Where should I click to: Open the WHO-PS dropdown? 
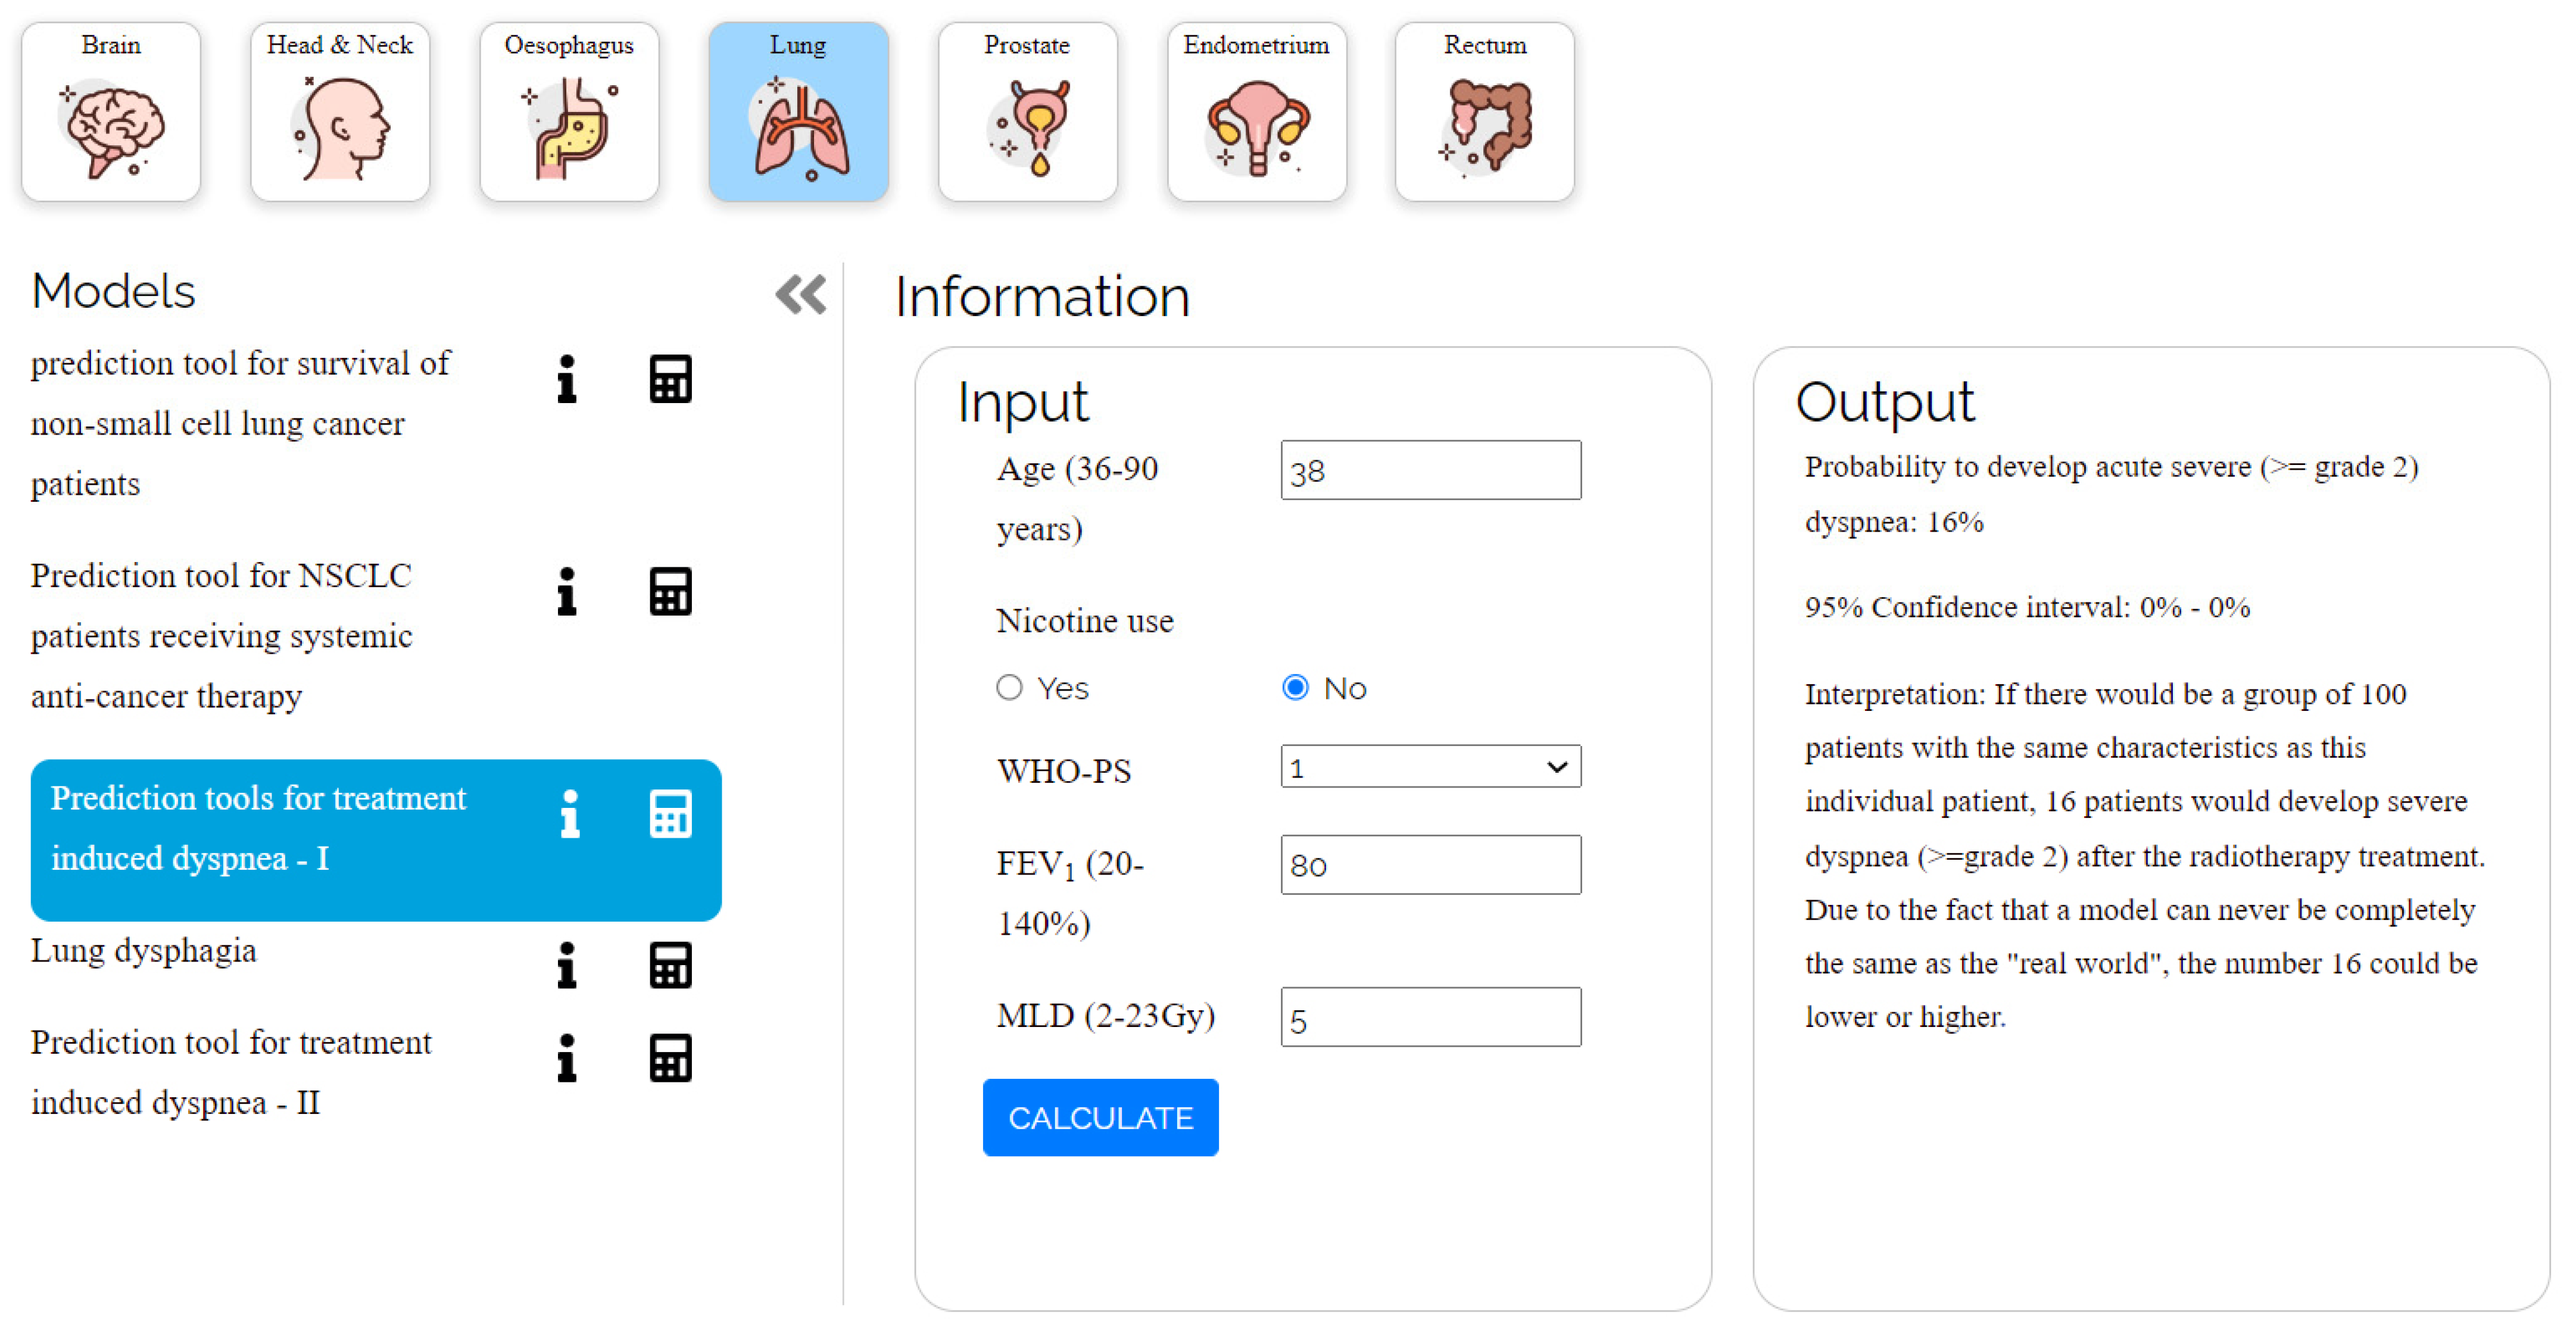pos(1430,767)
